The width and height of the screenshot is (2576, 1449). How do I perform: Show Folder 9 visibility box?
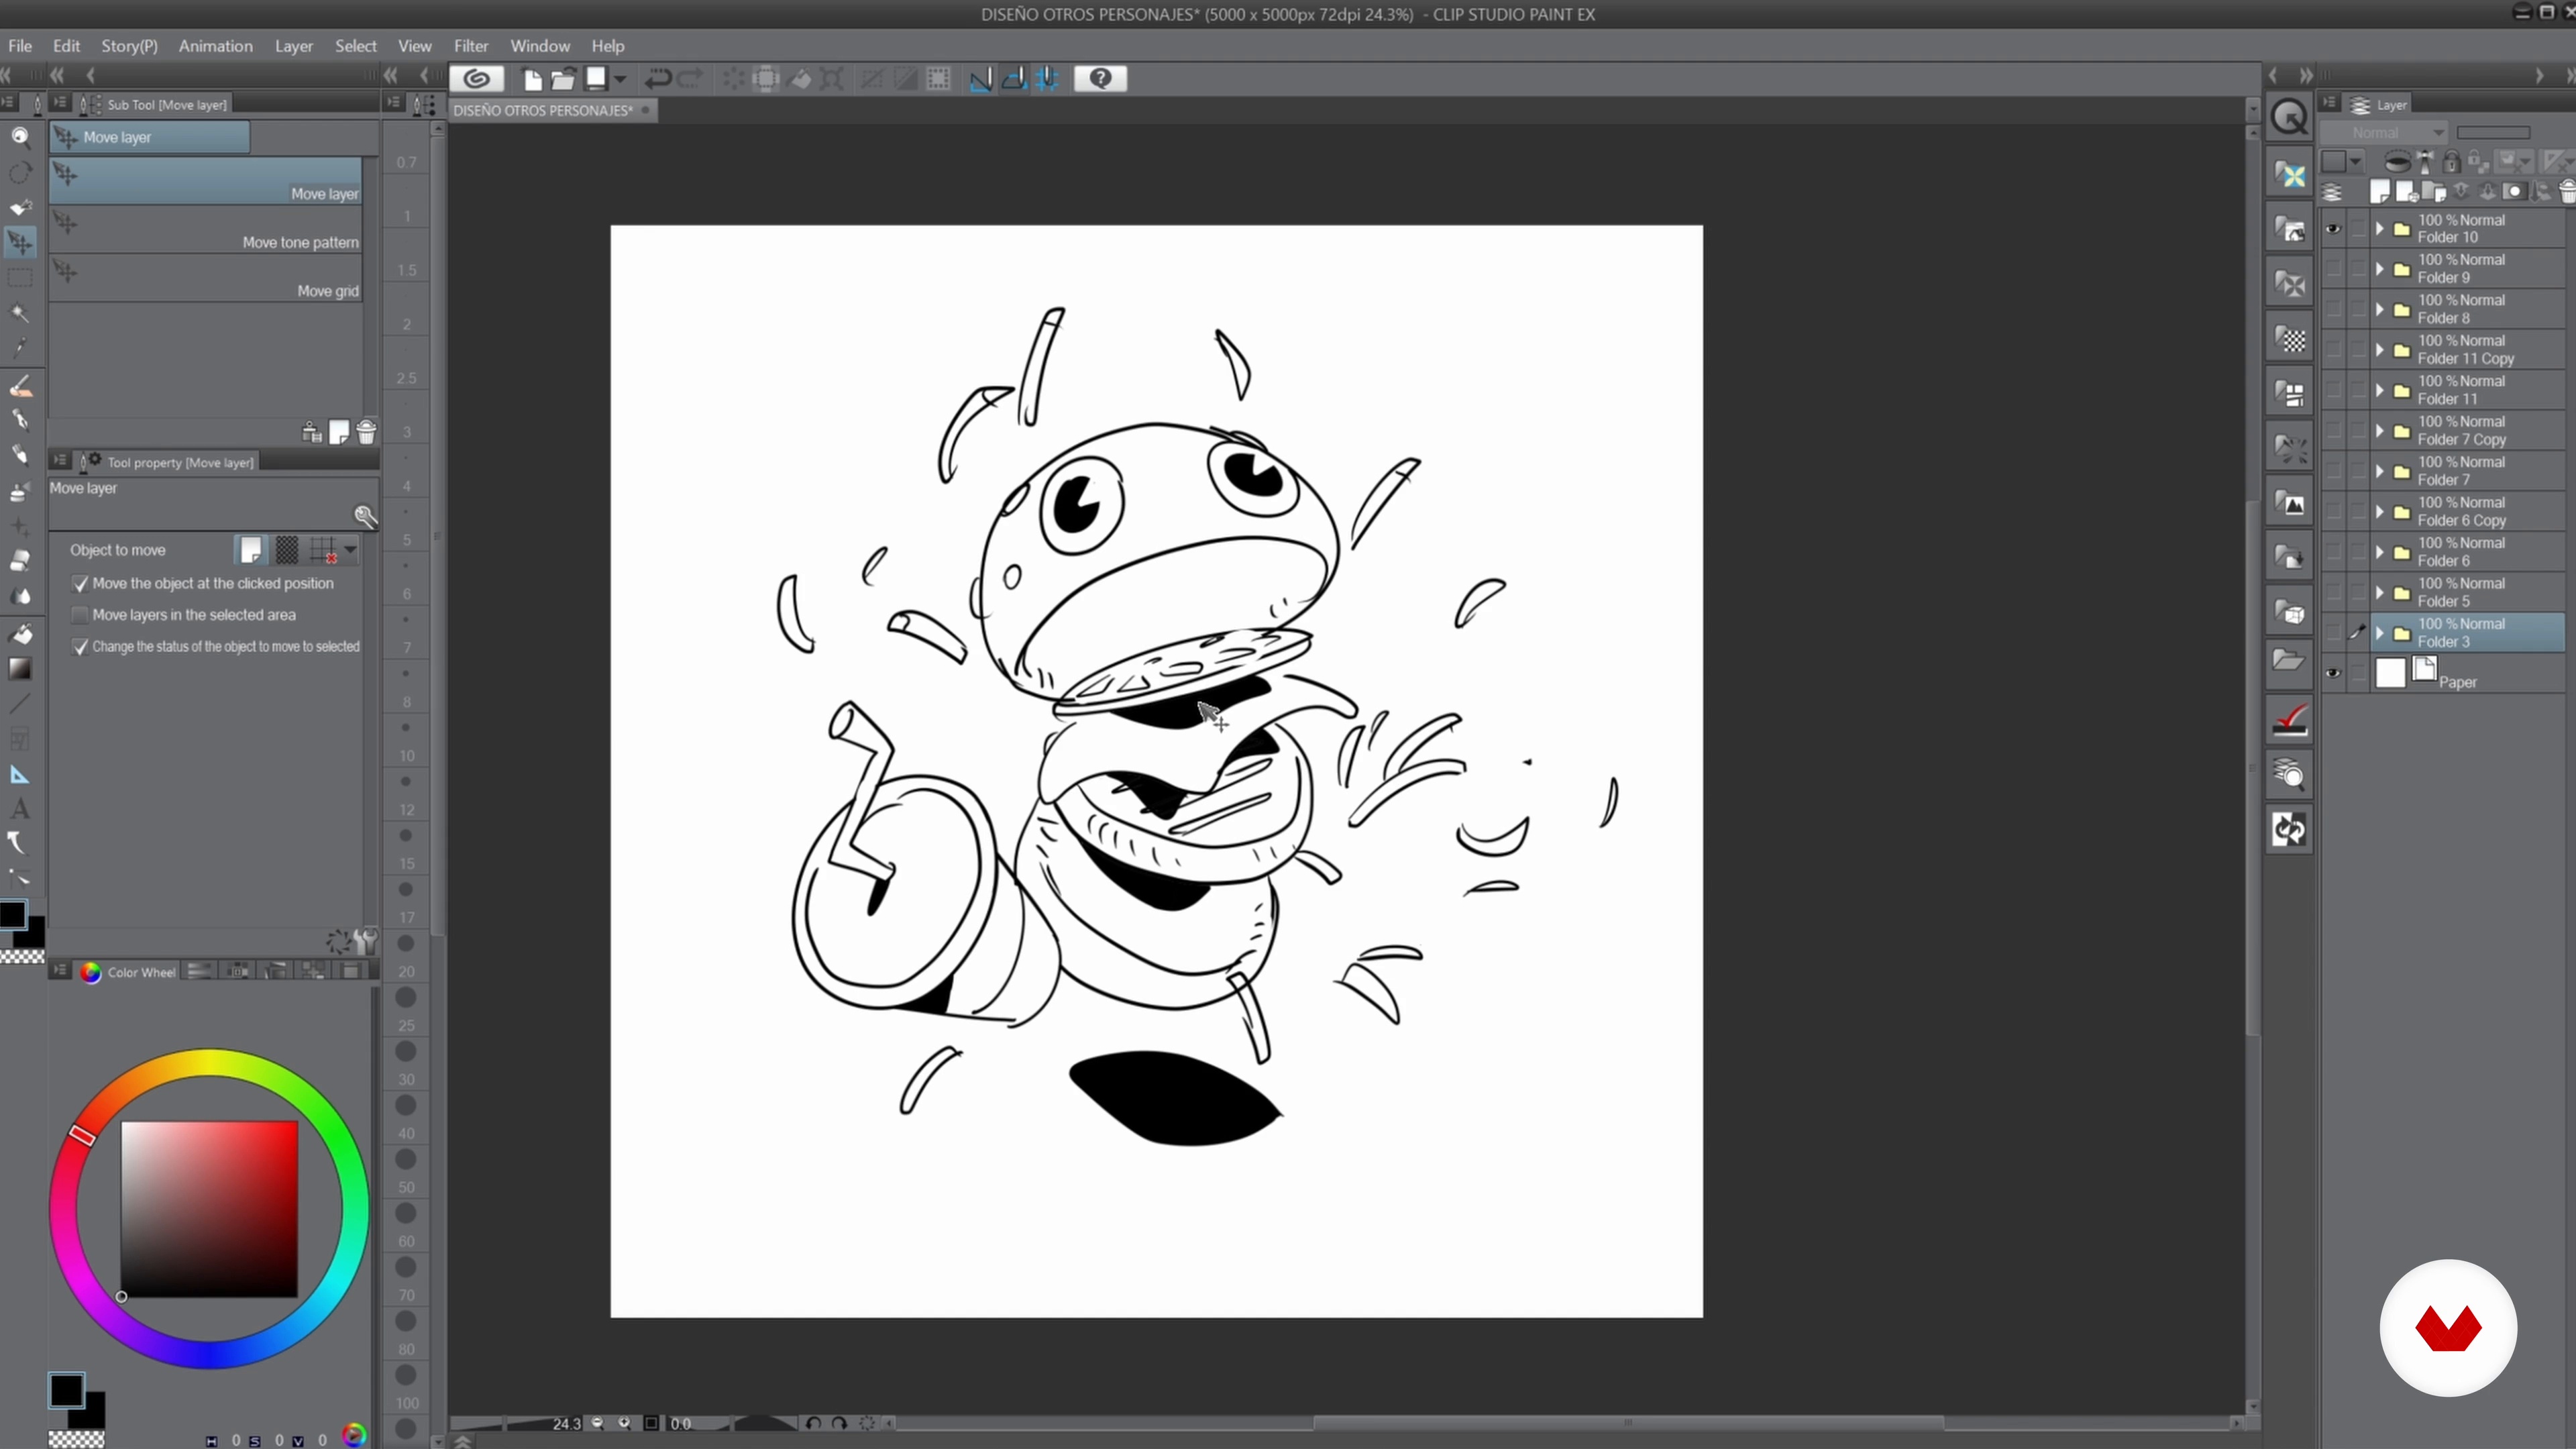point(2332,269)
